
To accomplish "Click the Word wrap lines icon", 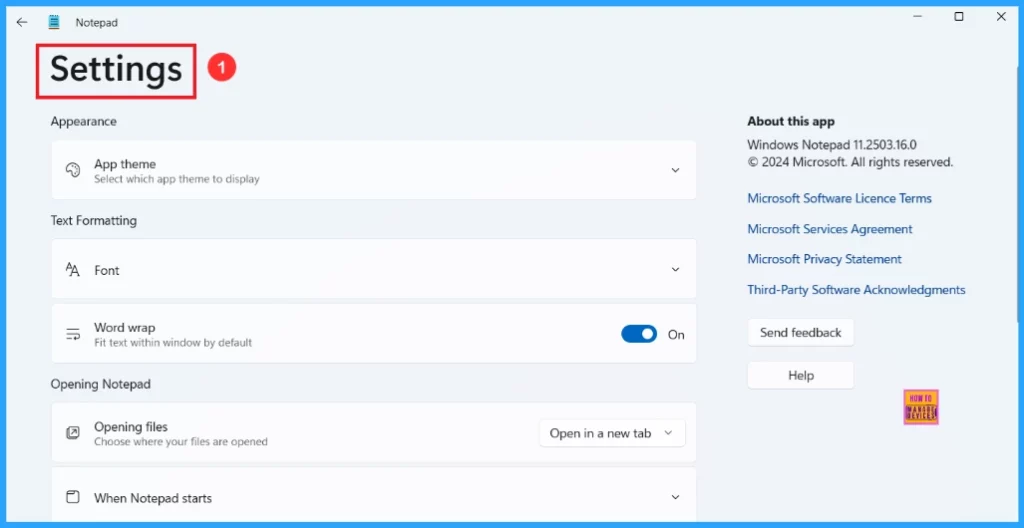I will pos(72,334).
